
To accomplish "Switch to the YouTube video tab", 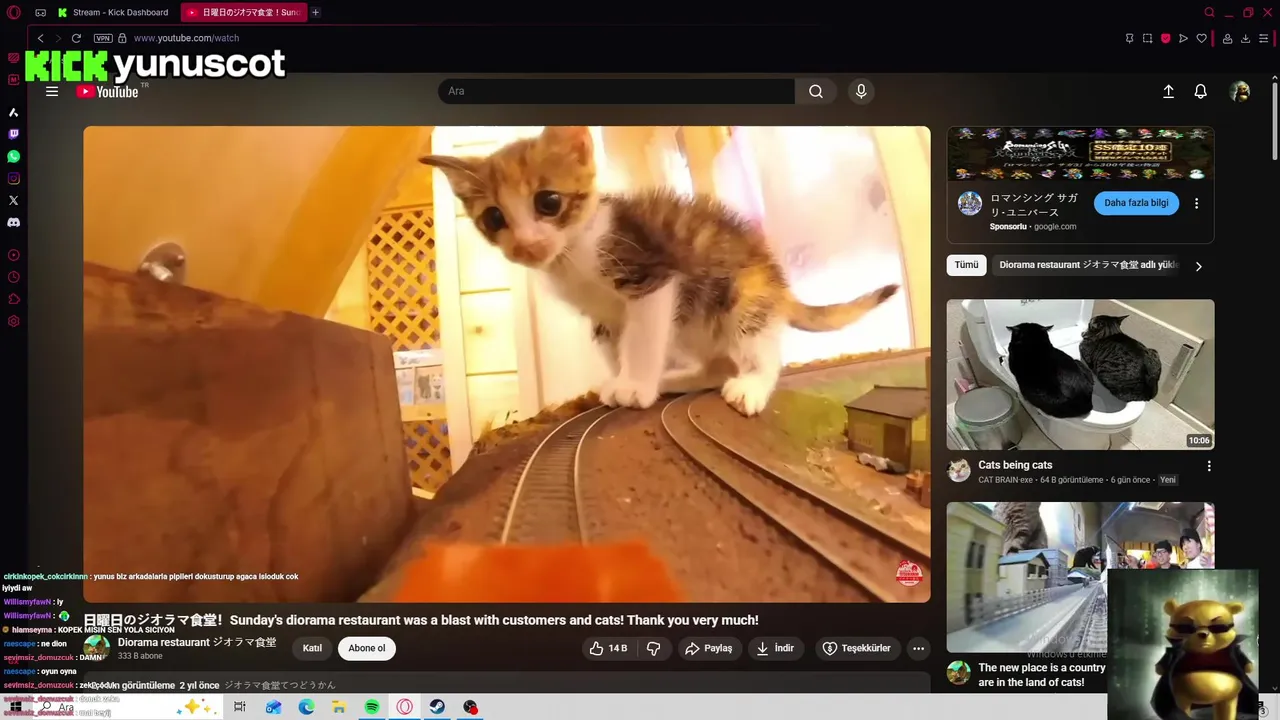I will coord(243,12).
